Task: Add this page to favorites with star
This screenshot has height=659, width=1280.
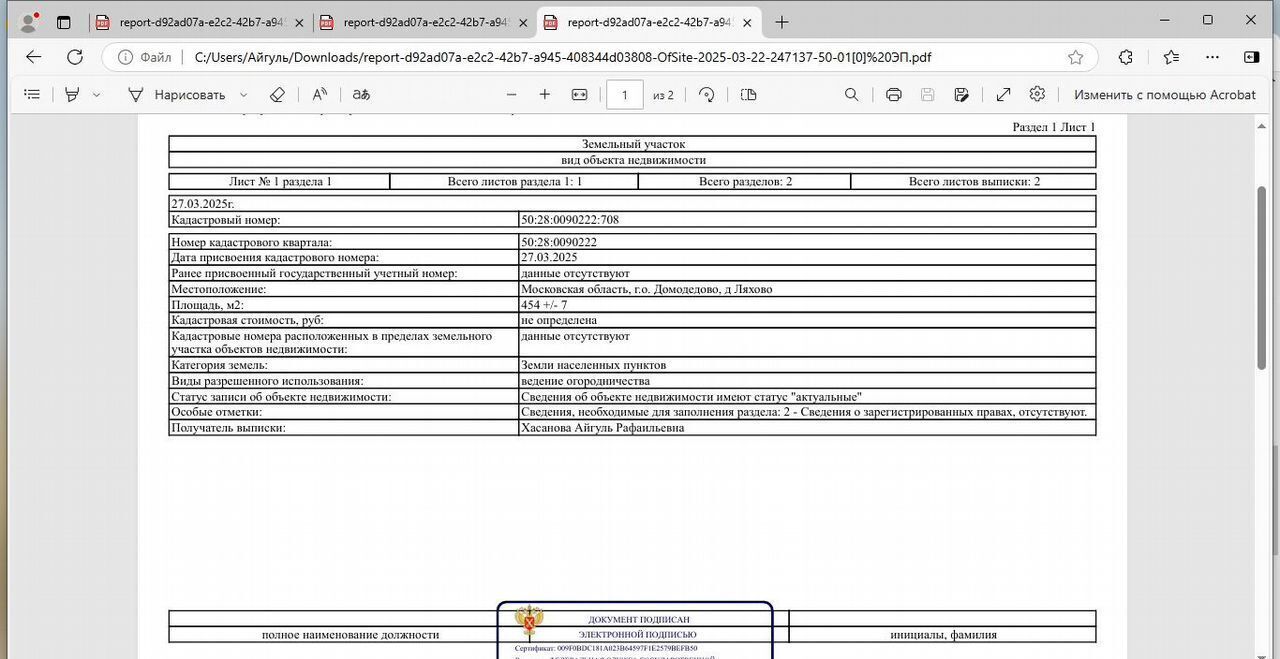Action: coord(1076,57)
